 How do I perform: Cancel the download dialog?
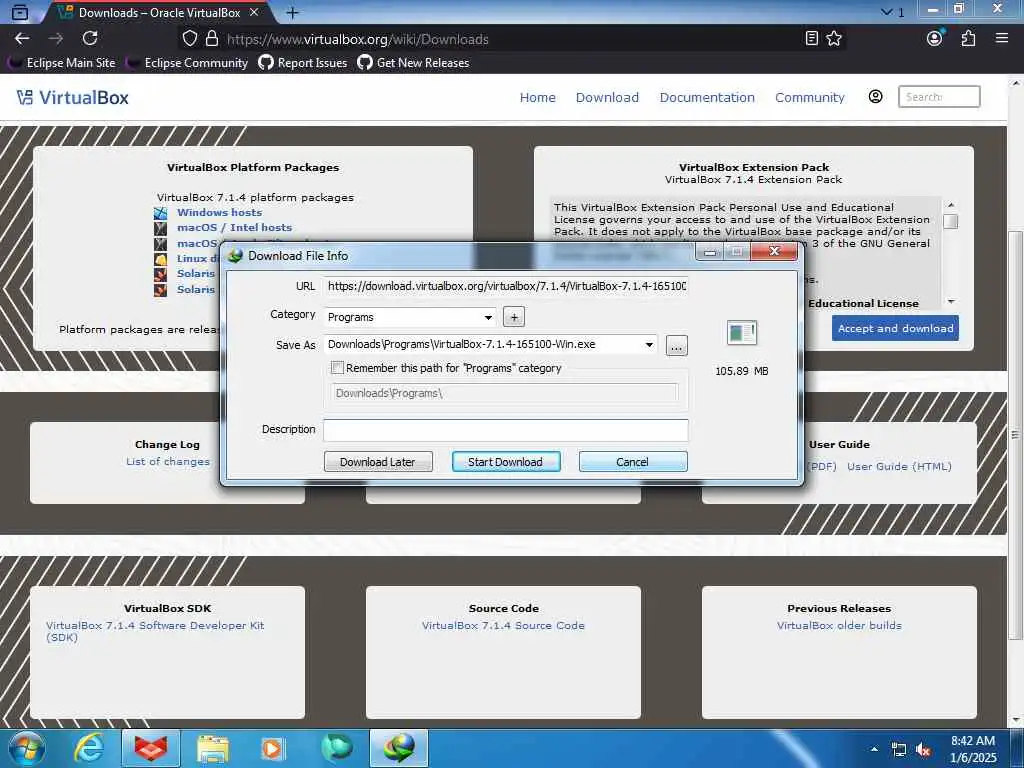[x=633, y=462]
